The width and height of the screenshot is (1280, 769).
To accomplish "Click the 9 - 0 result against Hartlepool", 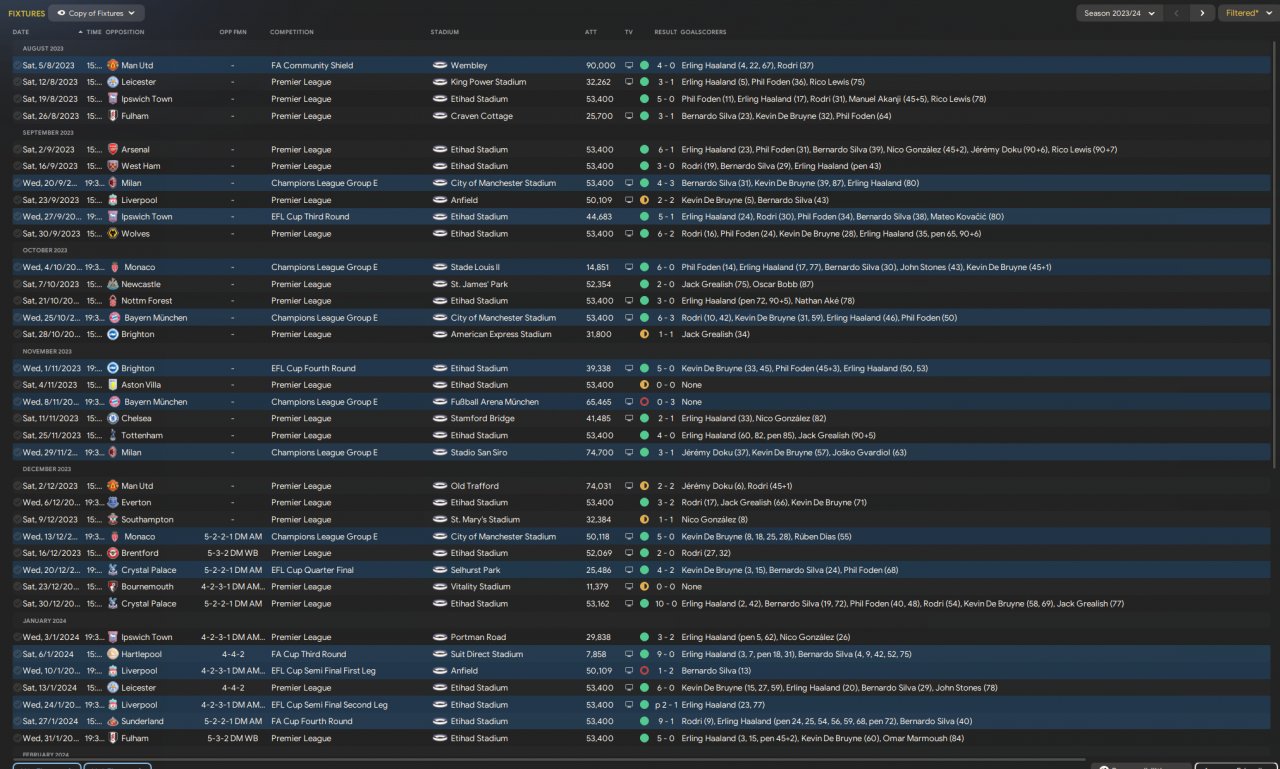I will tap(666, 654).
